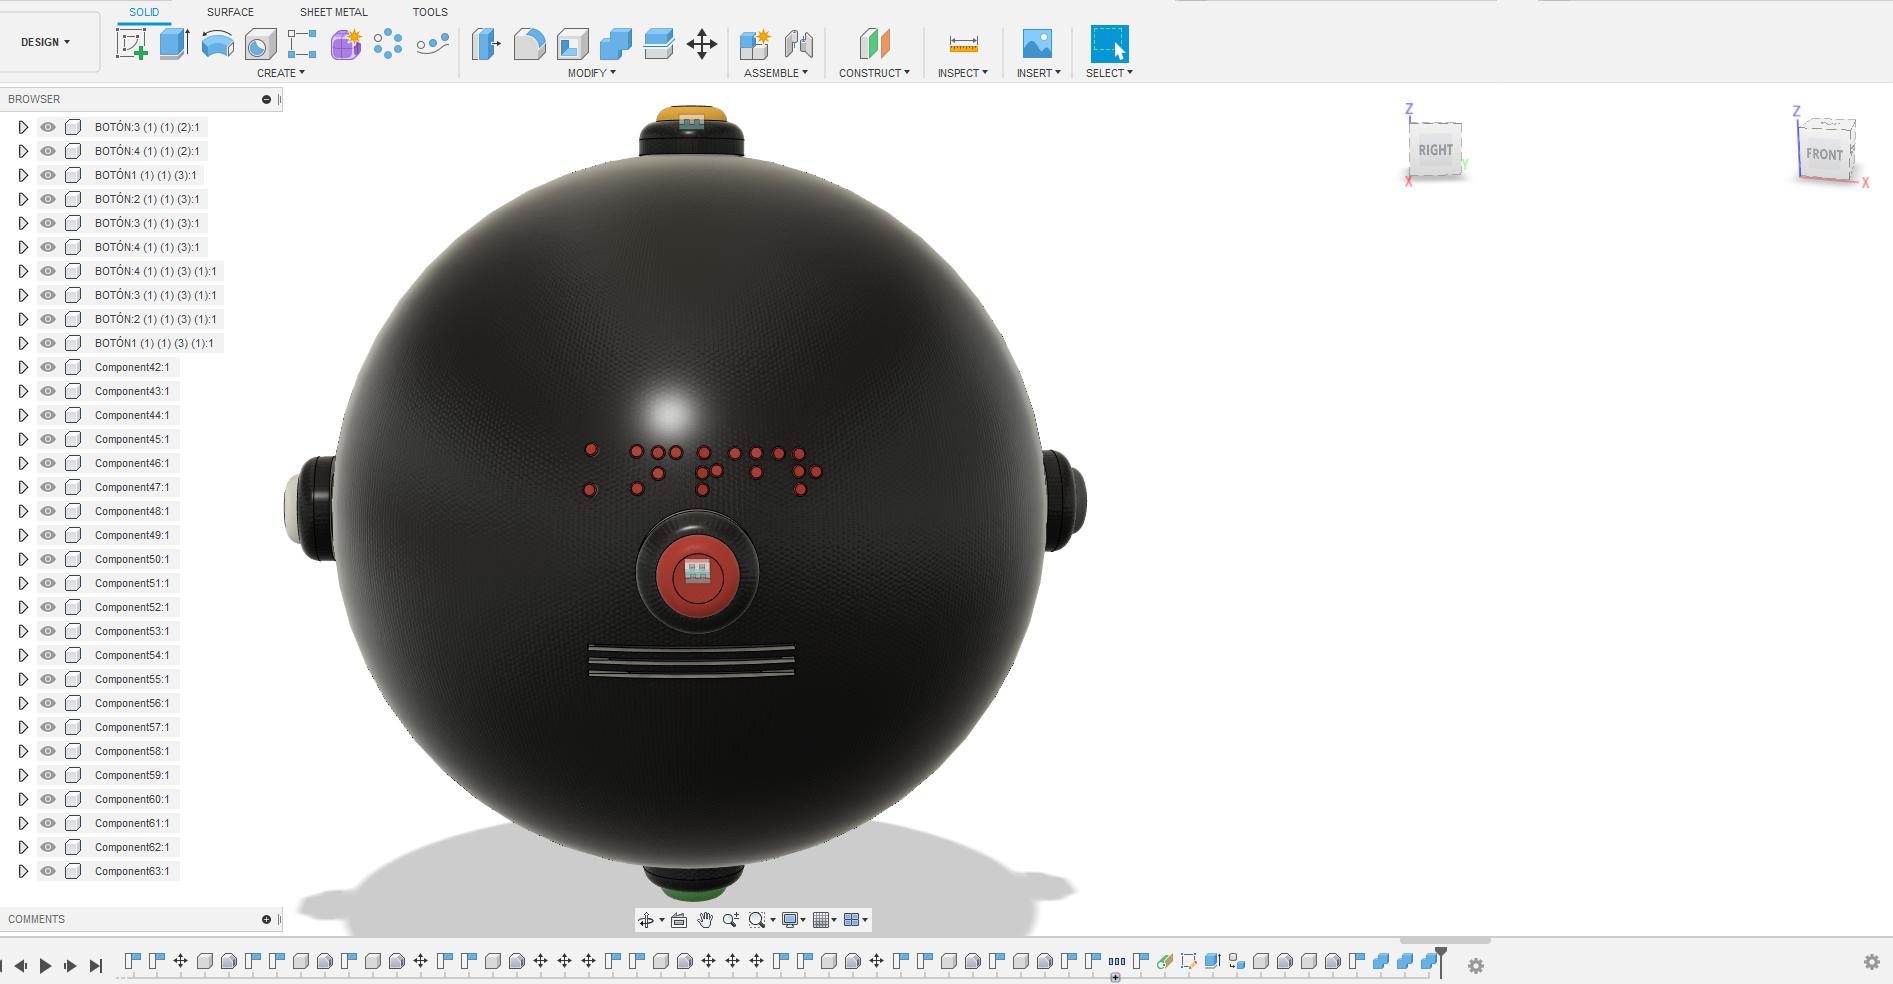Open the Display Settings dropdown
The height and width of the screenshot is (984, 1893).
tap(794, 920)
